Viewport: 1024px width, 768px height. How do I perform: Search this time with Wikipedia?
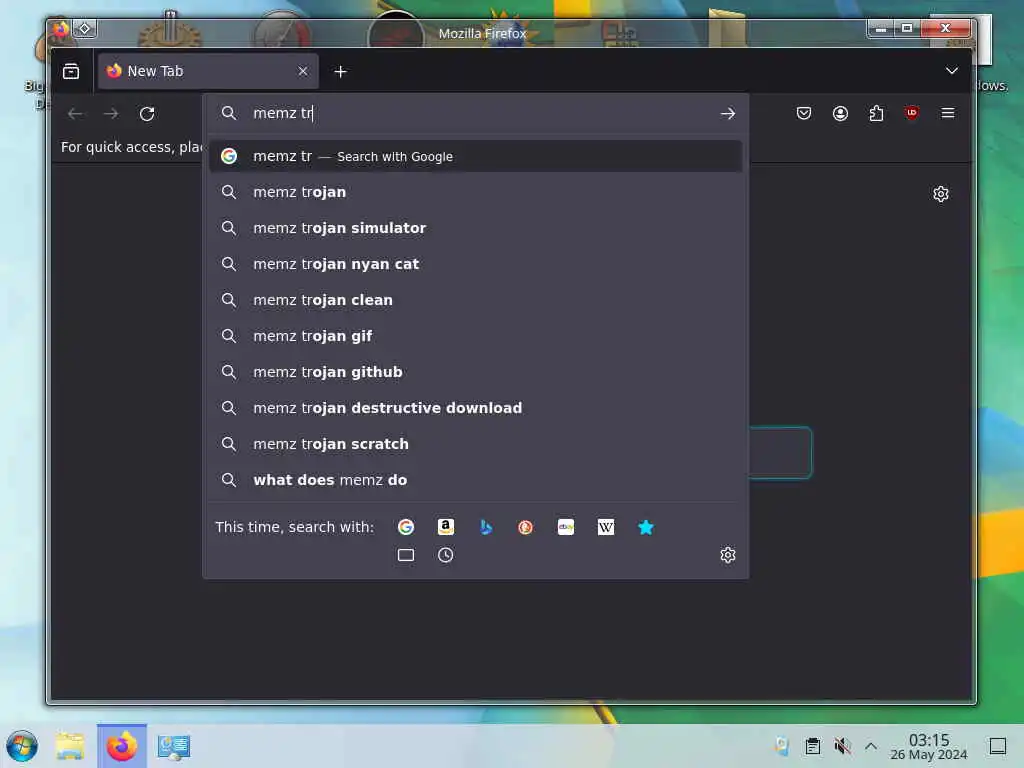[x=605, y=527]
